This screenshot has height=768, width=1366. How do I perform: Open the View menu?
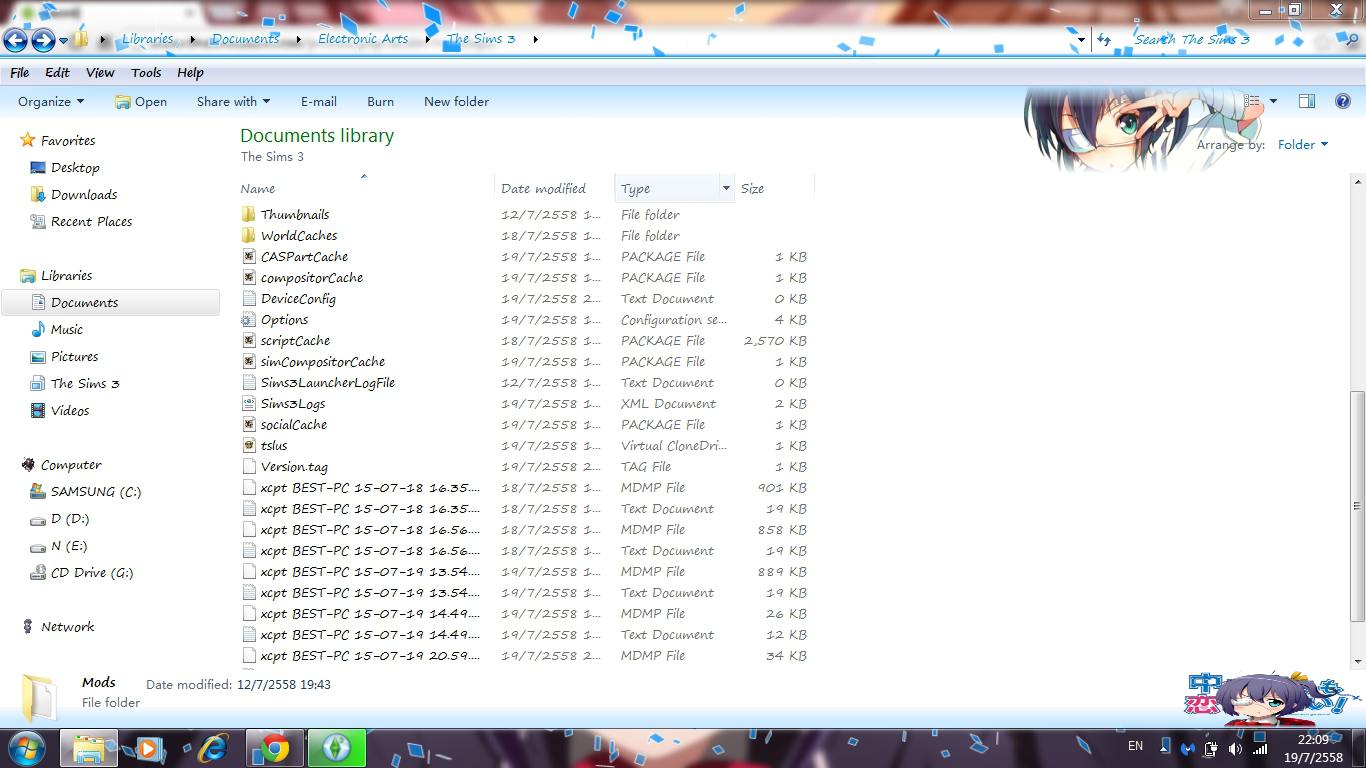[x=100, y=73]
